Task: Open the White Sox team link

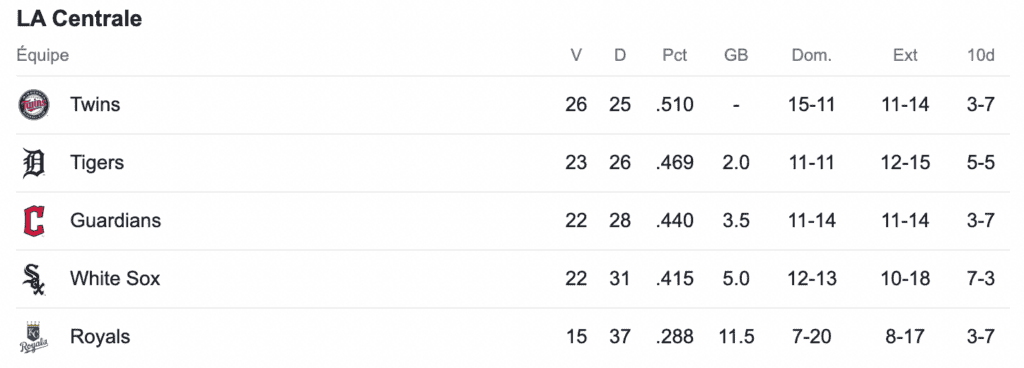Action: 115,279
